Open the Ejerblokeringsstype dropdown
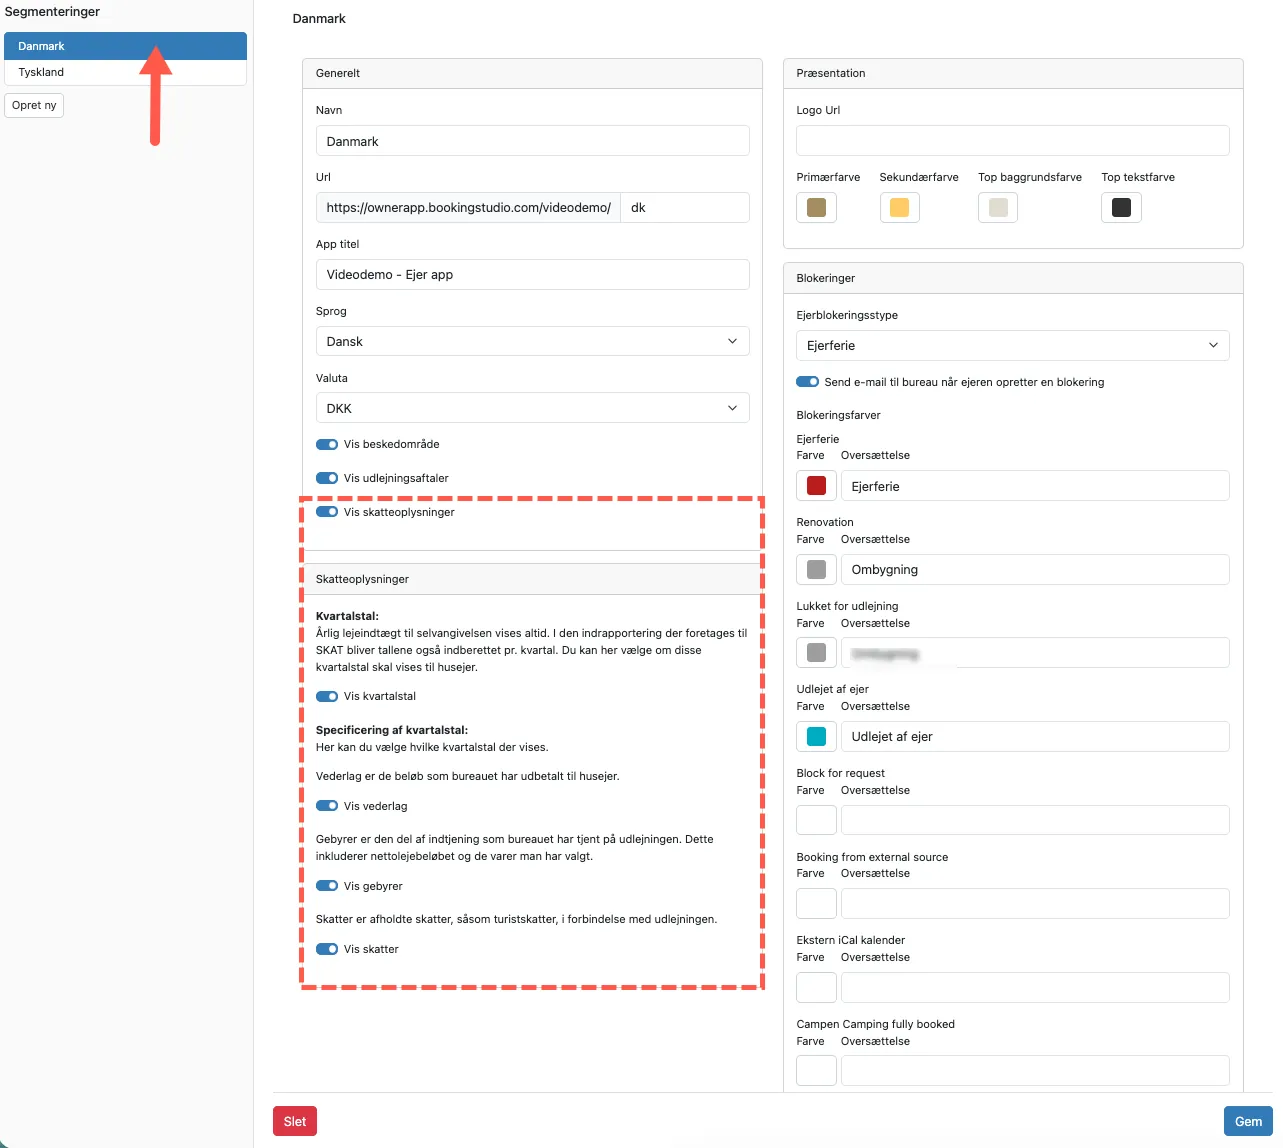The image size is (1283, 1148). tap(1012, 345)
